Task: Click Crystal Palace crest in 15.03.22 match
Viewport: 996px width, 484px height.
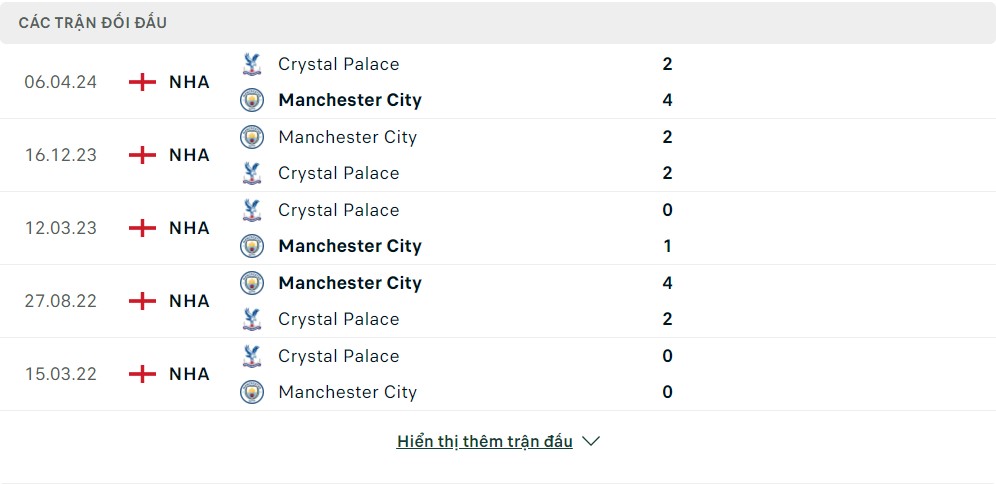Action: (x=252, y=356)
